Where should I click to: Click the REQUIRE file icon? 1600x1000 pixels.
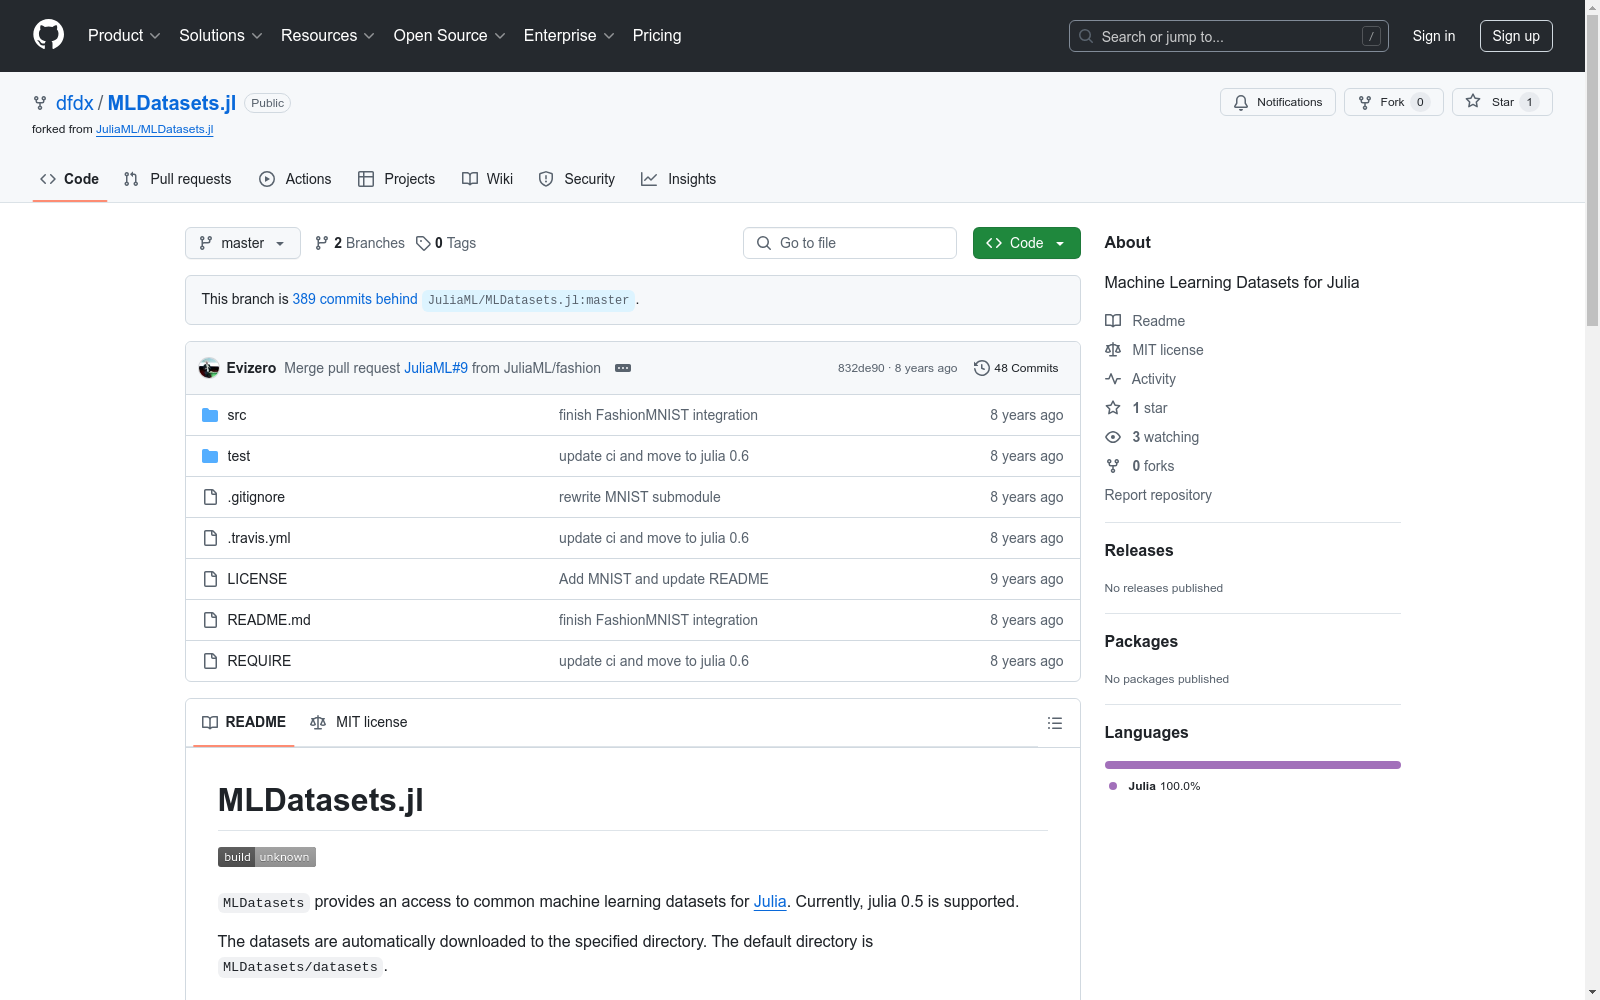pyautogui.click(x=210, y=661)
